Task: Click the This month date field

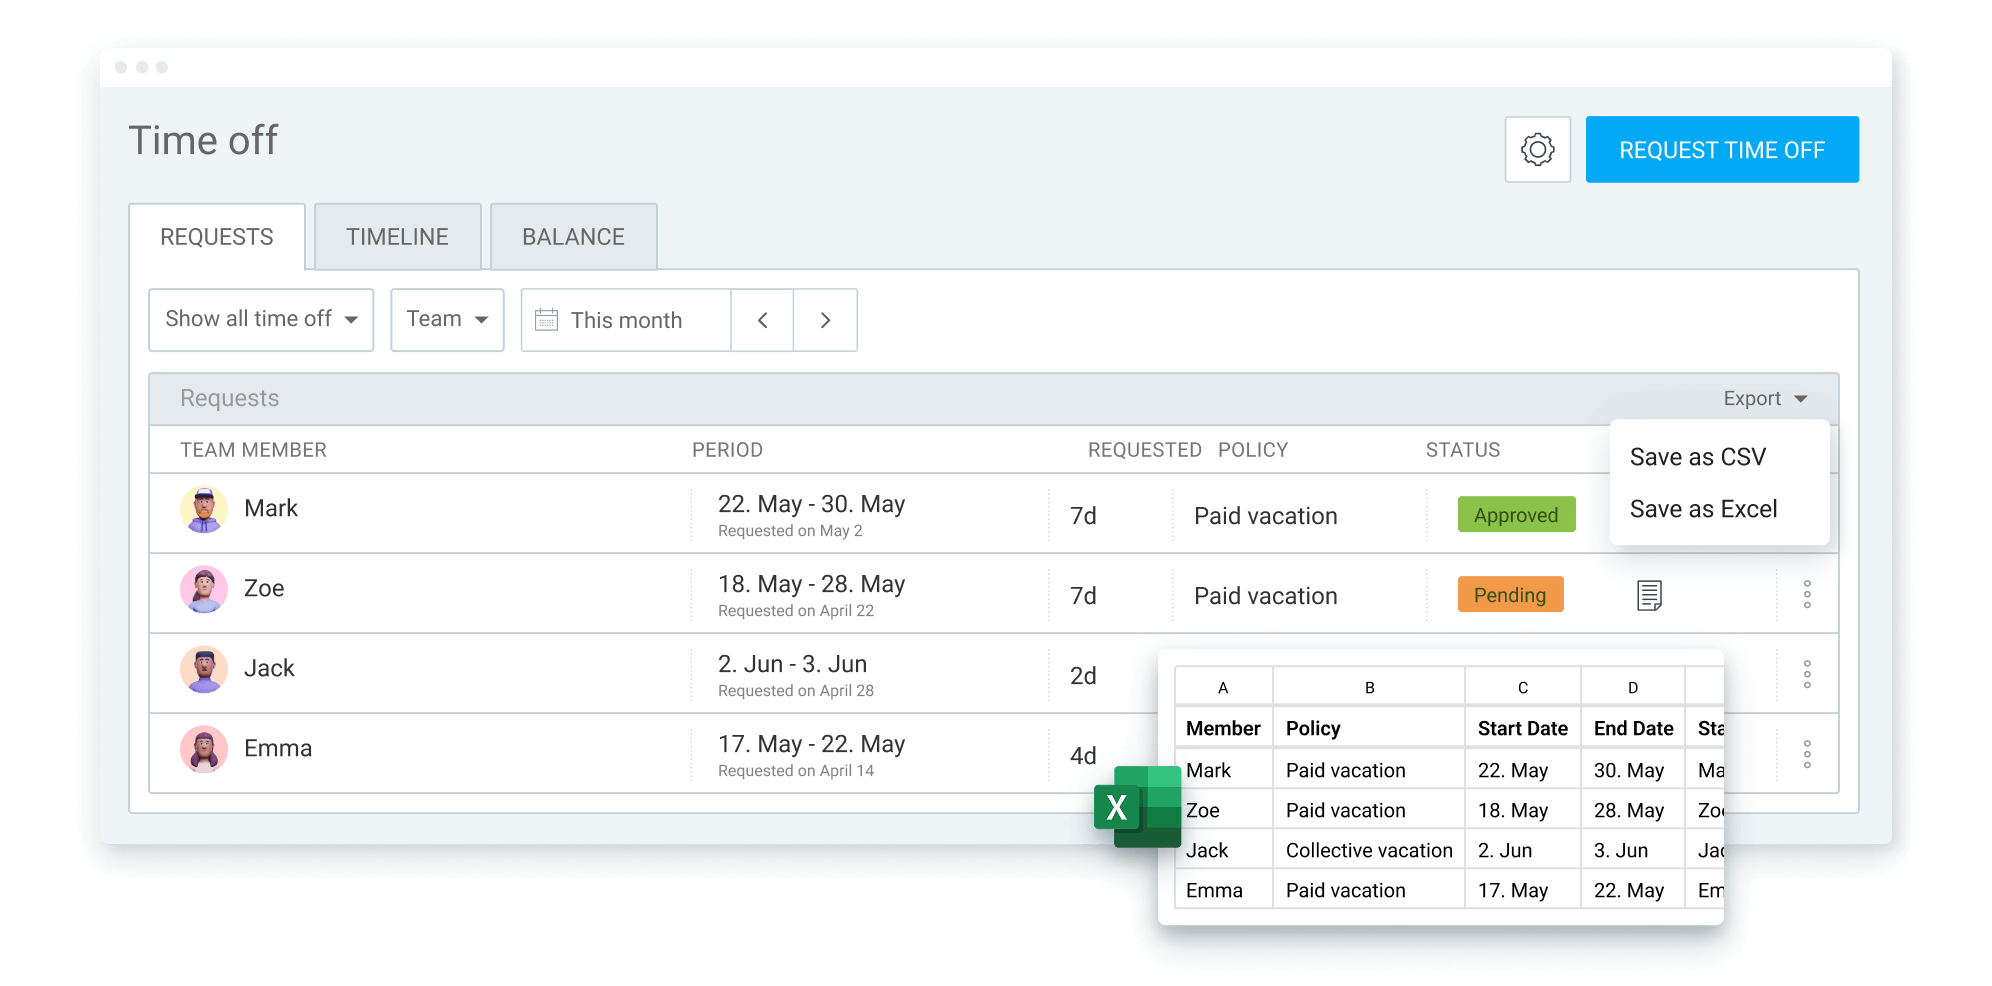Action: click(x=626, y=320)
